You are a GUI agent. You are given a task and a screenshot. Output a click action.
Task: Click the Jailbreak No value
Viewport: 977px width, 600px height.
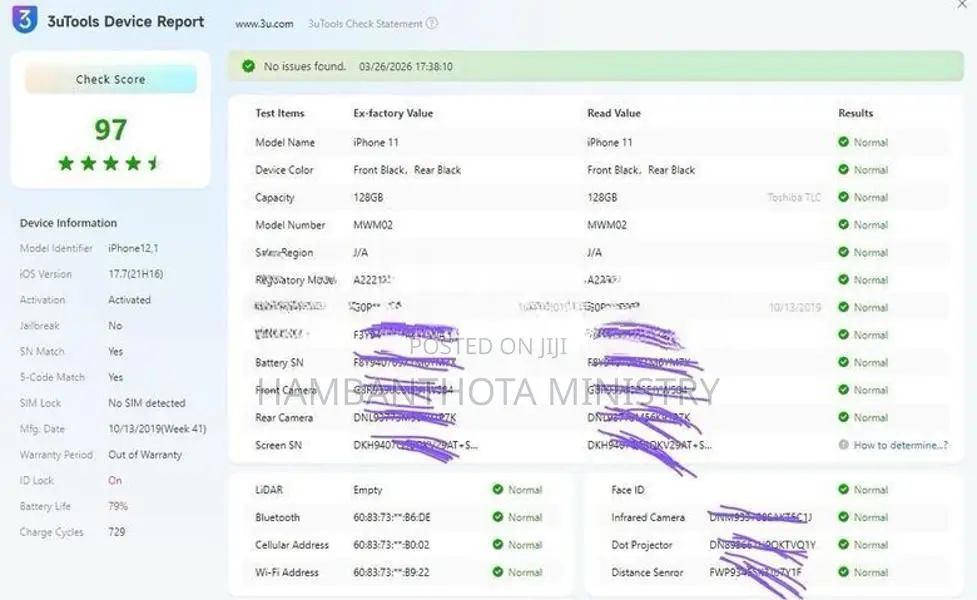point(115,326)
